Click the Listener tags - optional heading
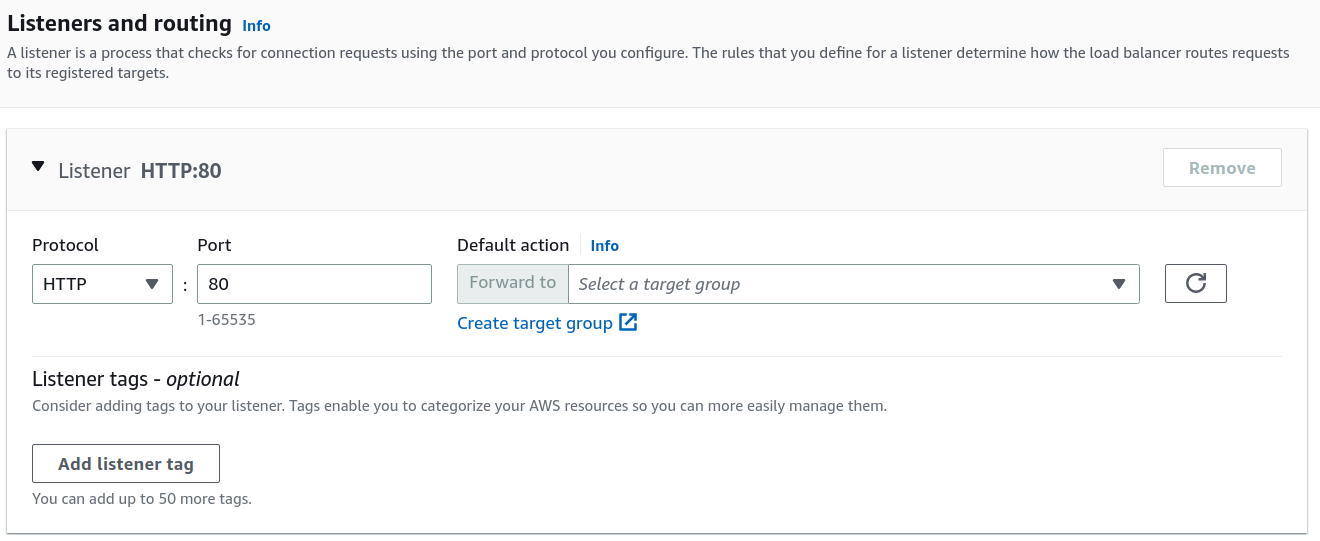This screenshot has height=541, width=1320. pos(136,379)
